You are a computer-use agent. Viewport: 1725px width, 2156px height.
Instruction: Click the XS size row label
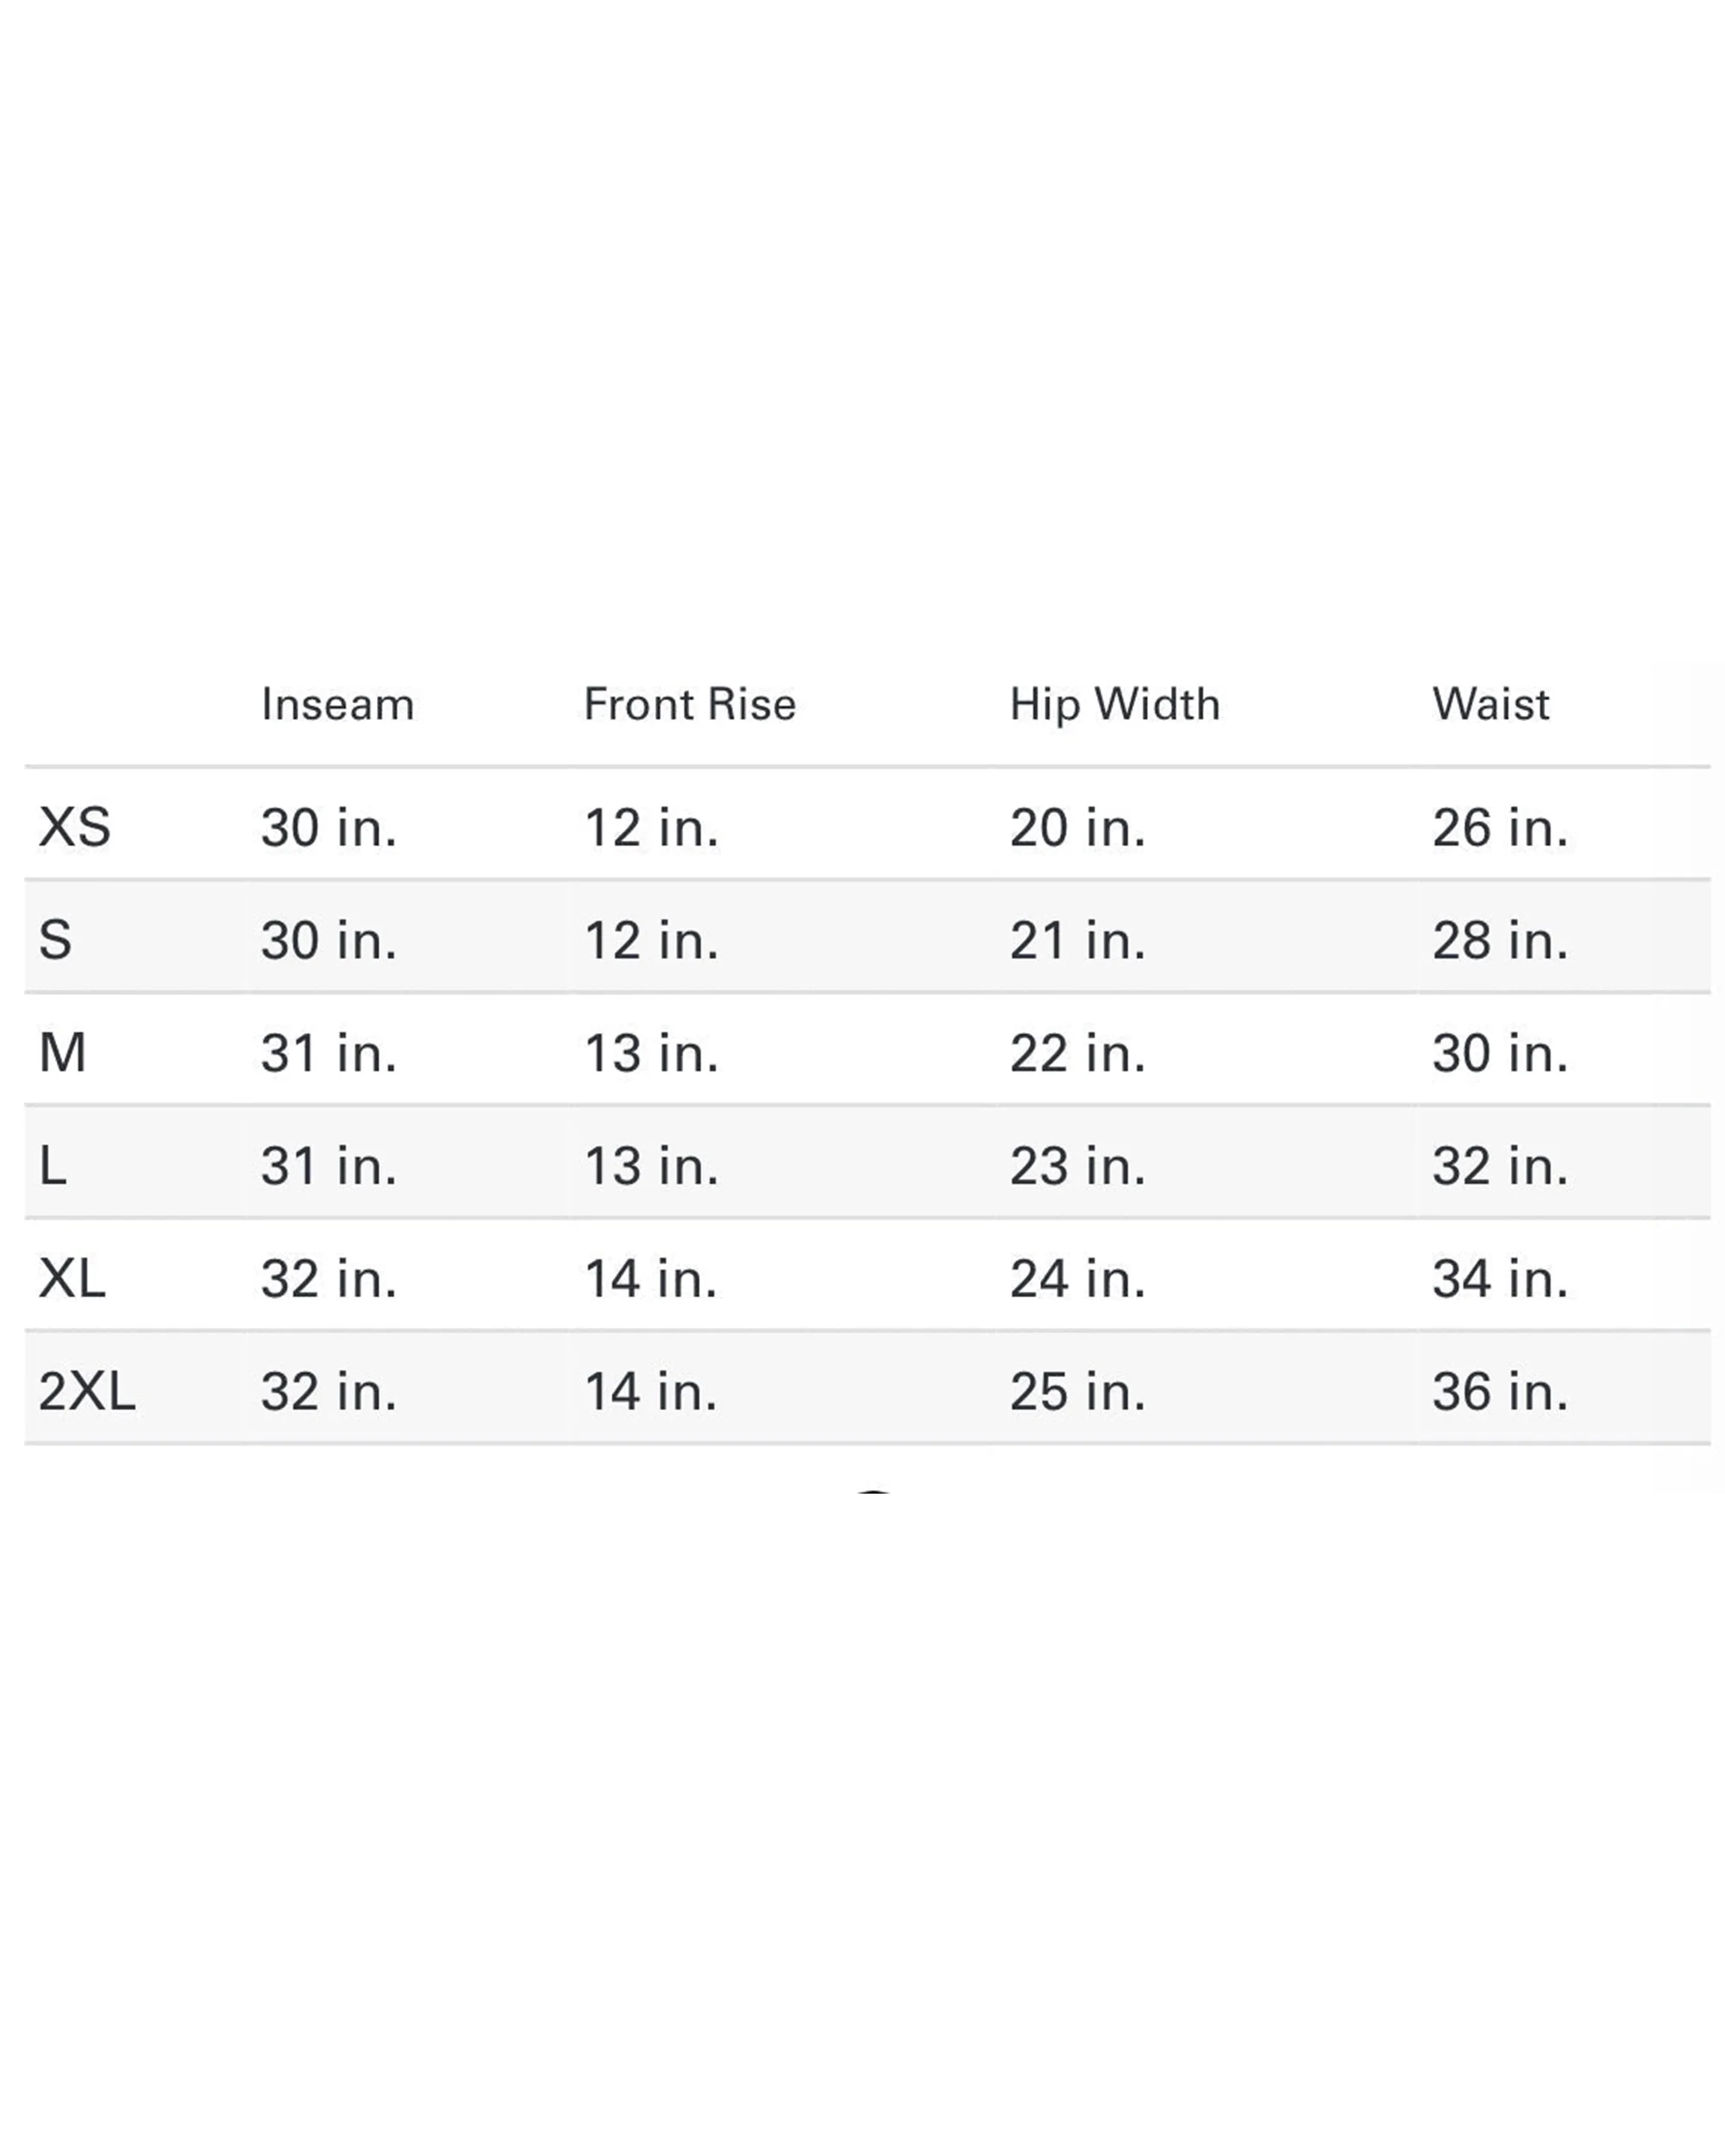tap(74, 827)
